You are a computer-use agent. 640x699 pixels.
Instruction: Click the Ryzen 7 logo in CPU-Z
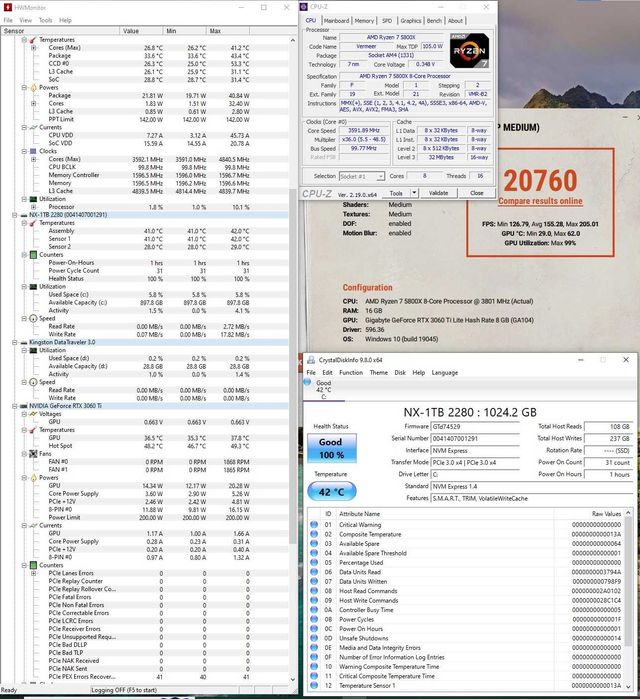(x=469, y=51)
